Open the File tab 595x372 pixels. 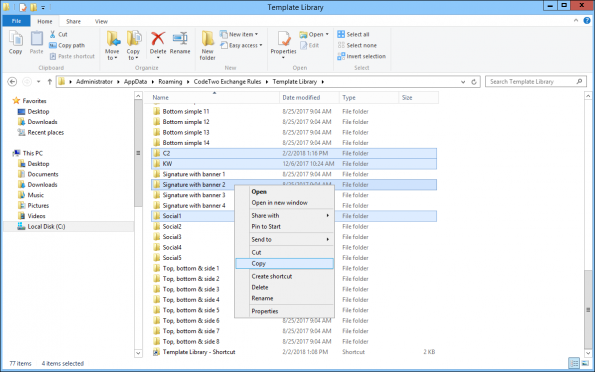[x=16, y=21]
